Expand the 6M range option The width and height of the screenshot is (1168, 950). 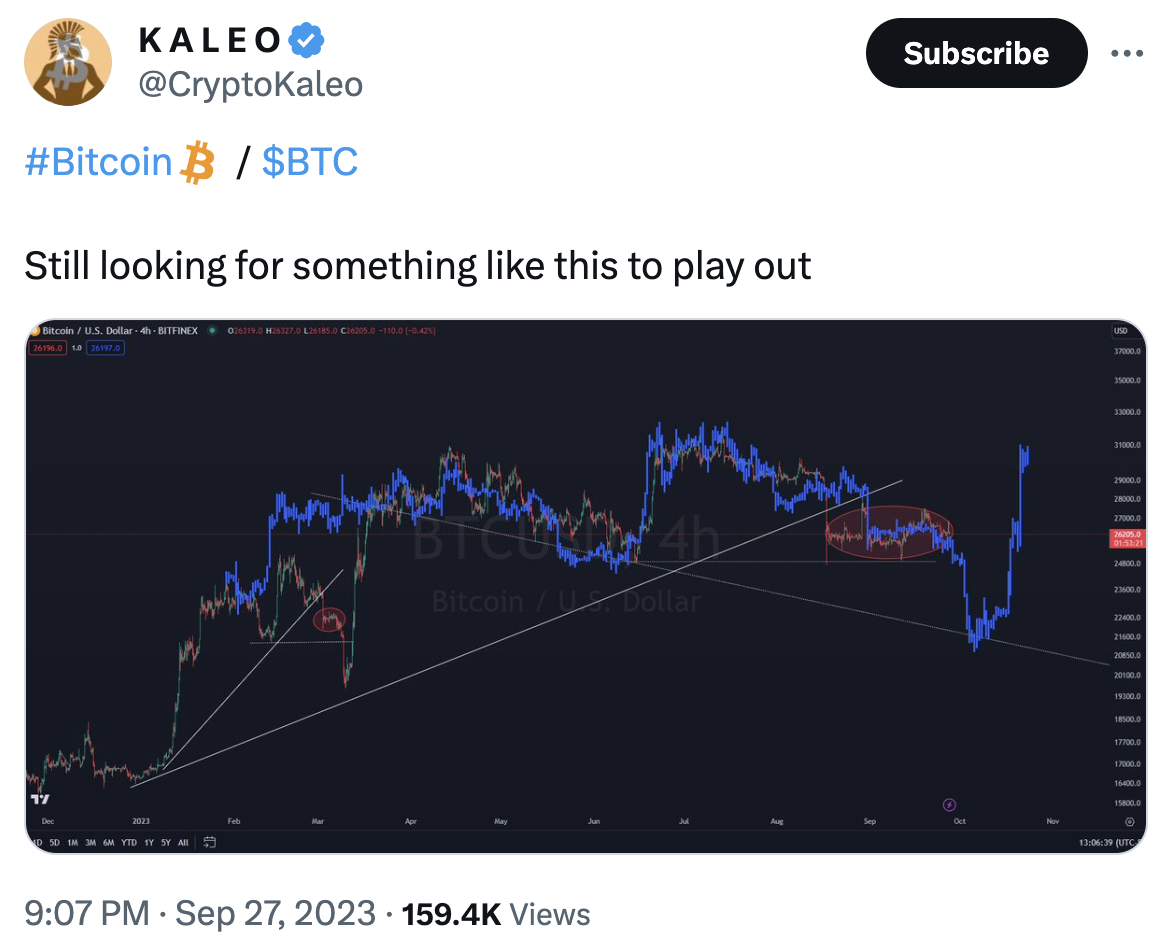tap(109, 843)
